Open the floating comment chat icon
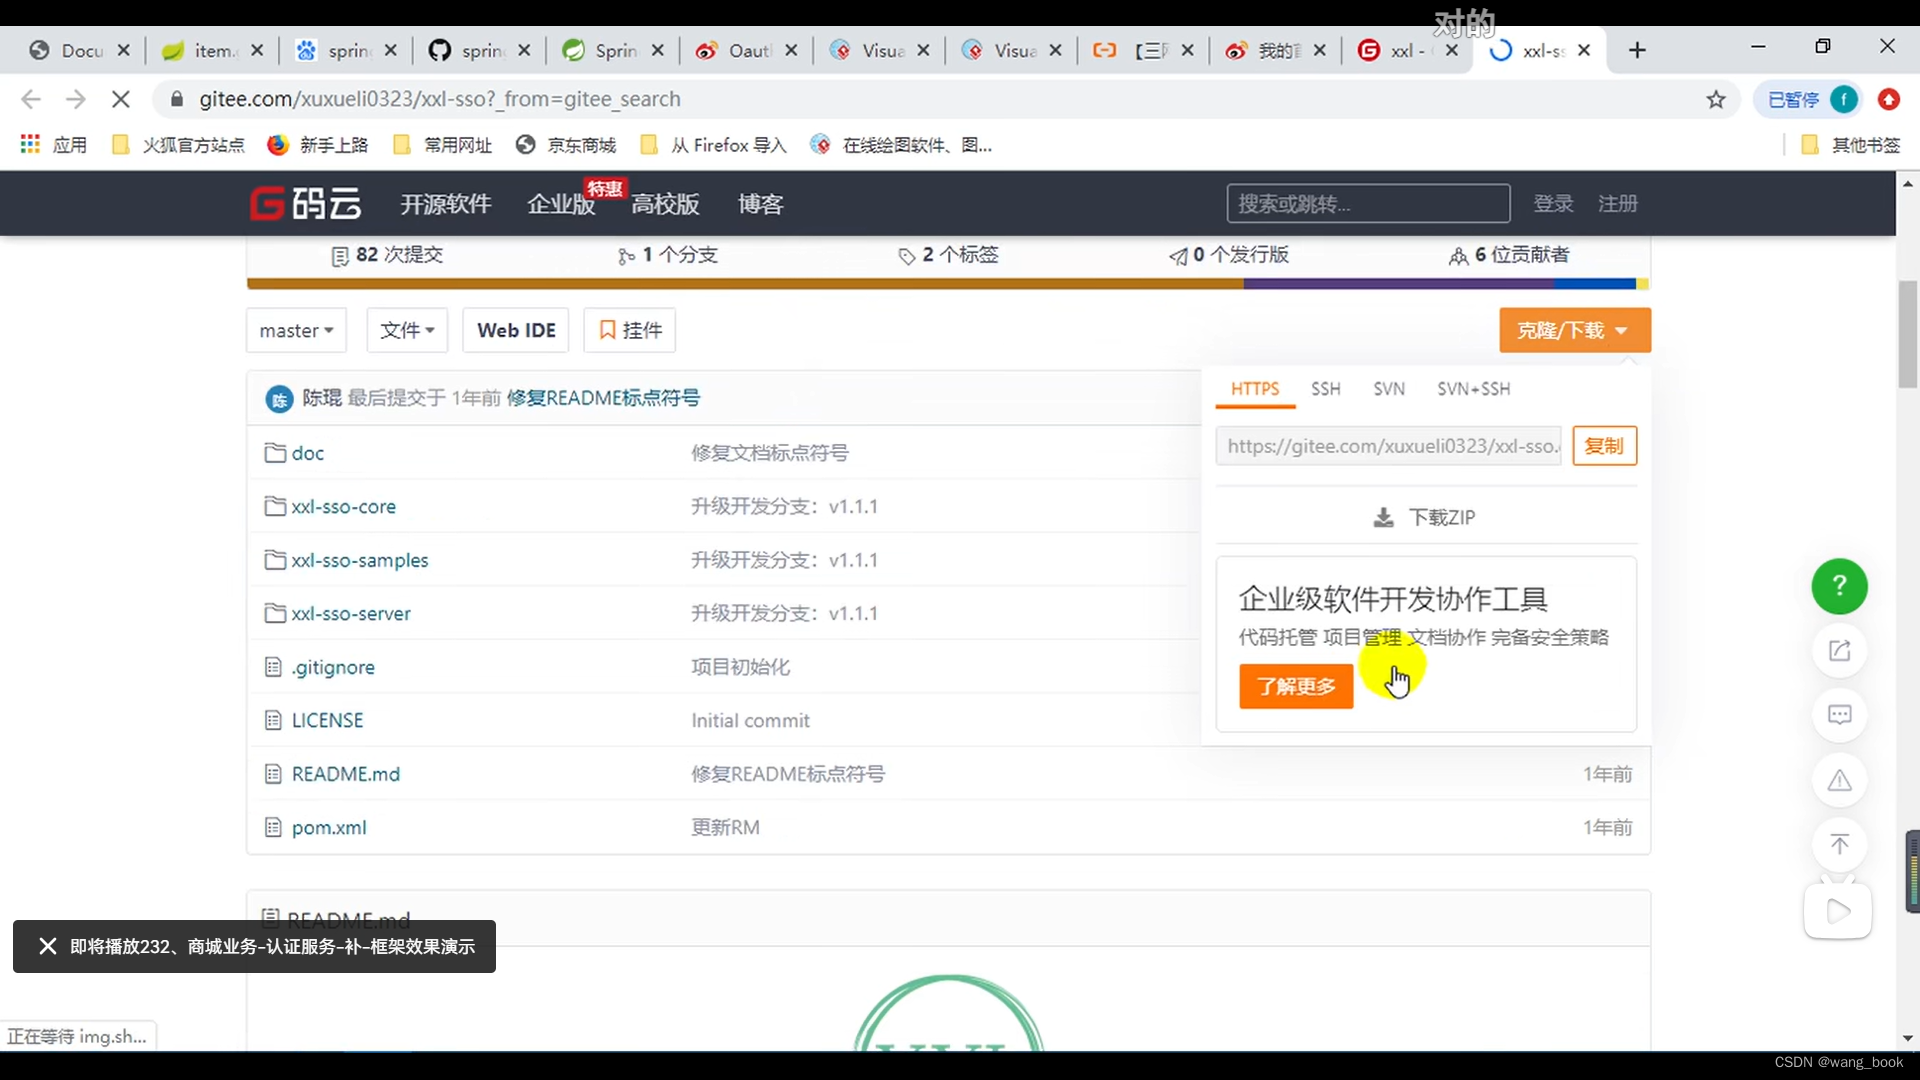 (x=1839, y=715)
